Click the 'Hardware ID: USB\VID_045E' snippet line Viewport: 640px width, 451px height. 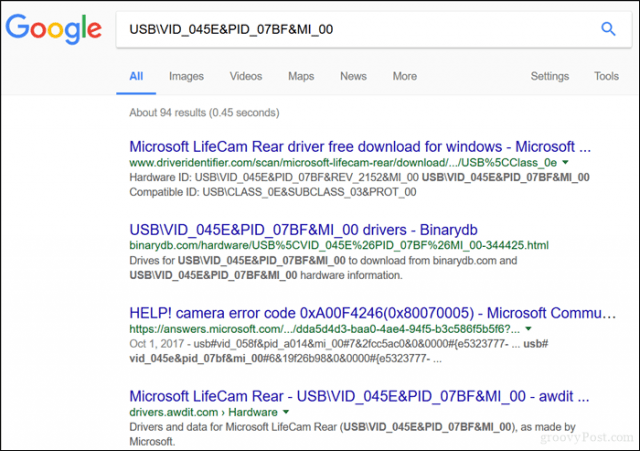[359, 177]
